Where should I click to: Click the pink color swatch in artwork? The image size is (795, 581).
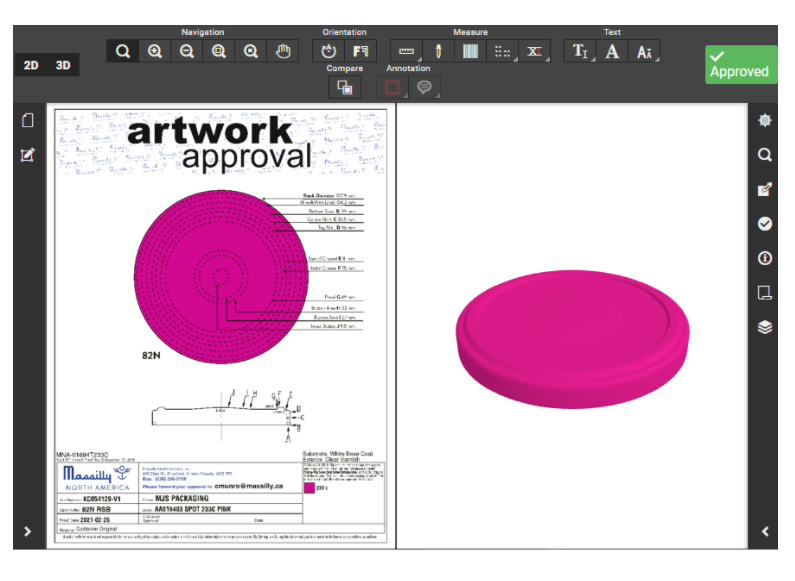(x=321, y=488)
